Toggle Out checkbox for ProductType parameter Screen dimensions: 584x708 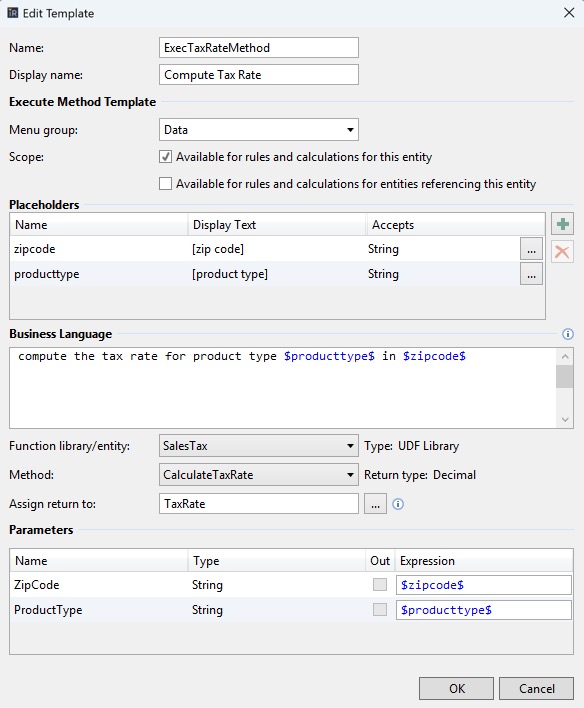[x=380, y=610]
